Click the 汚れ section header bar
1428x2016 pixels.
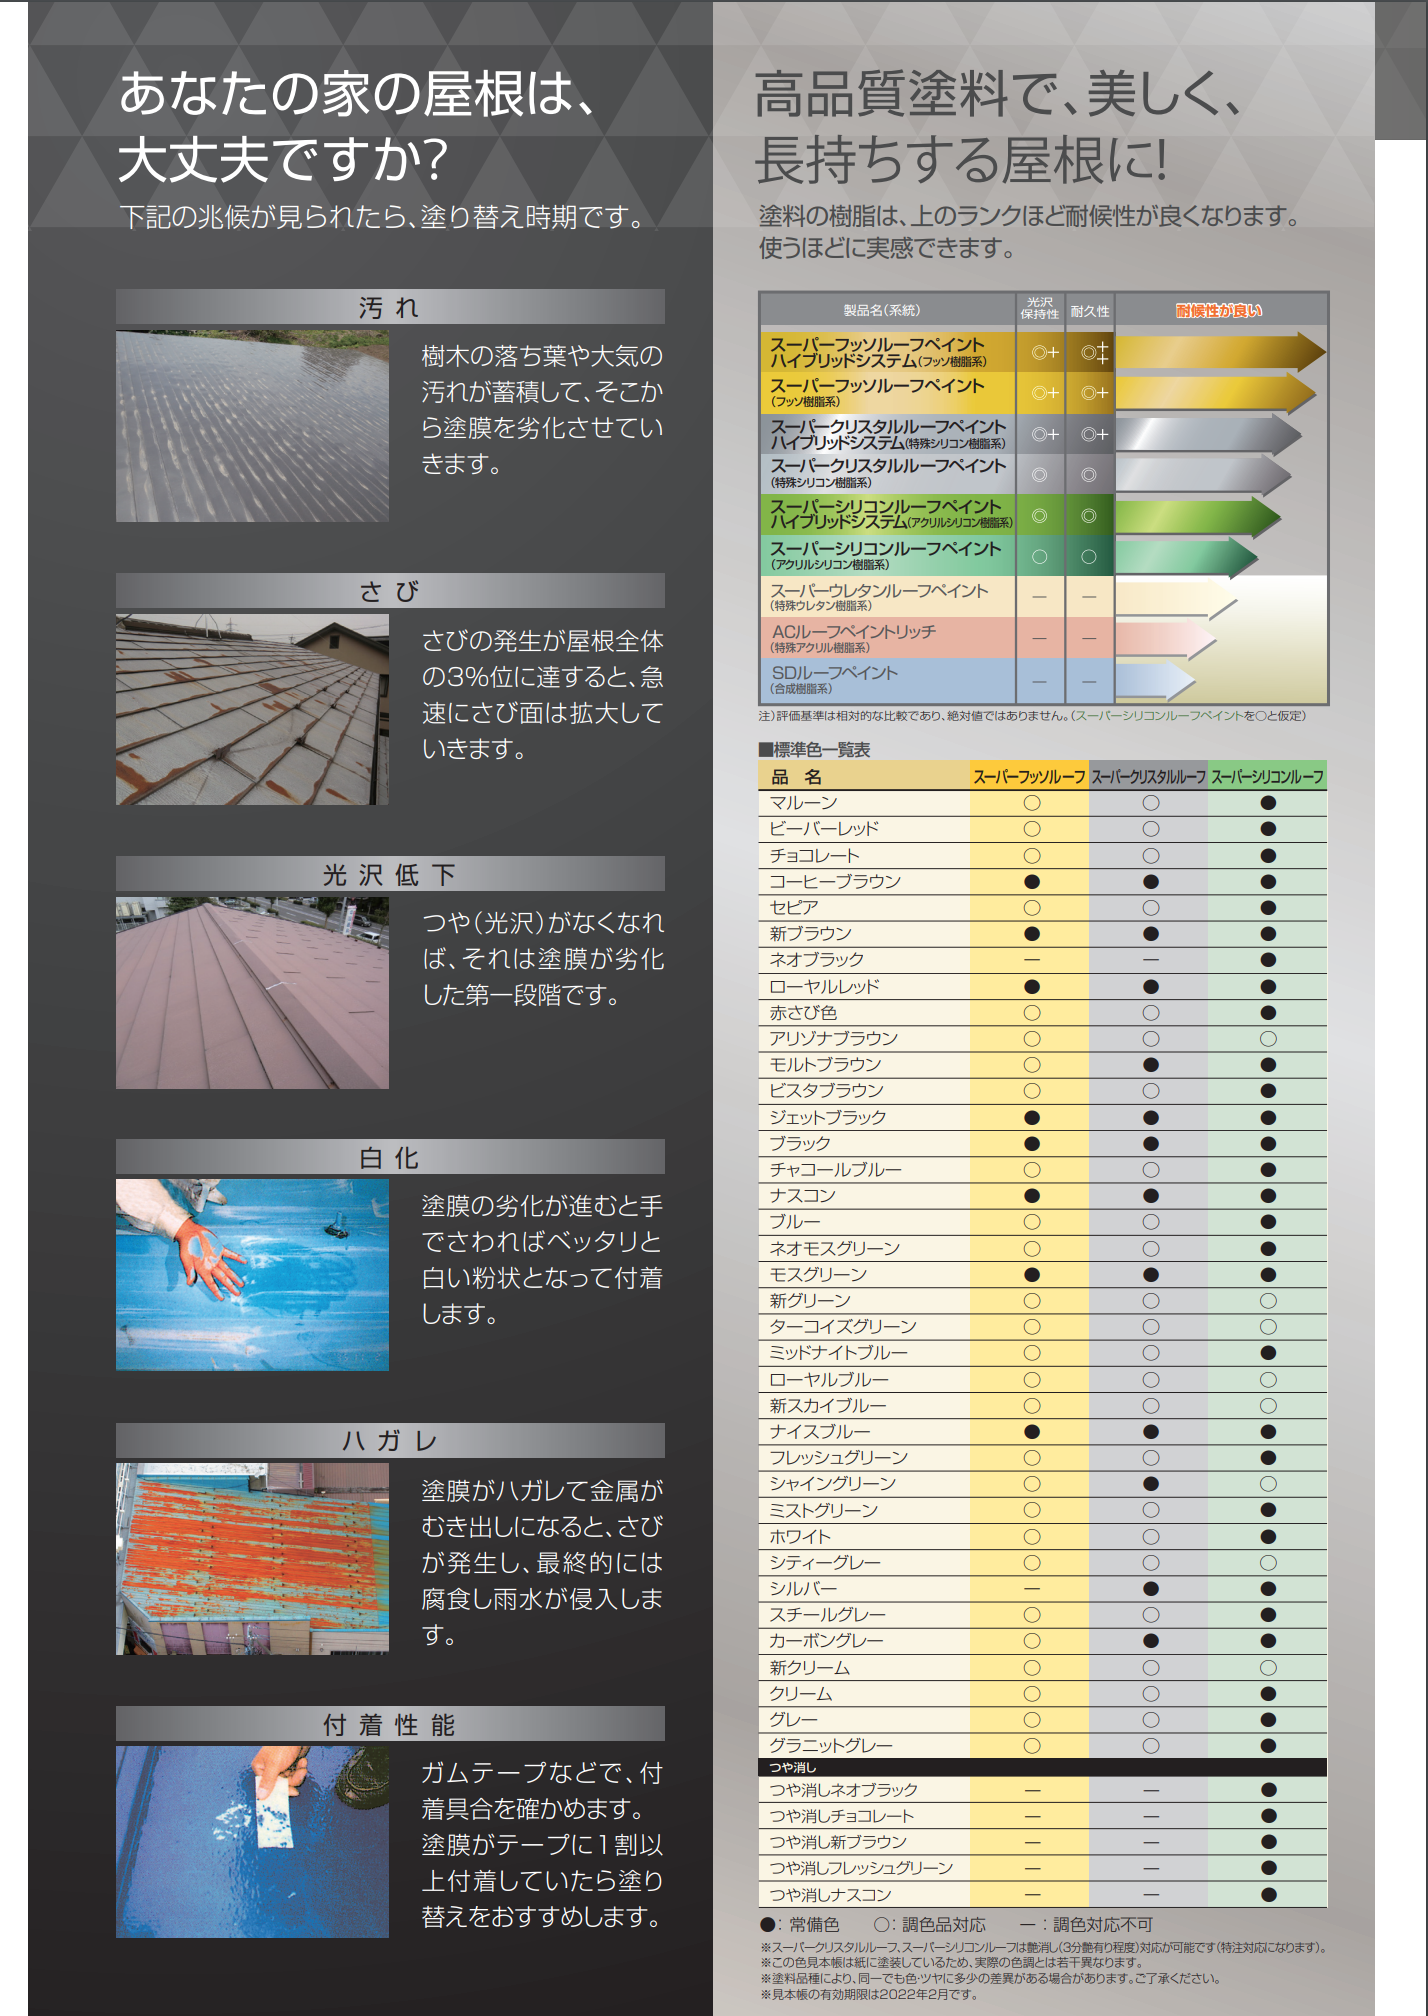tap(390, 307)
